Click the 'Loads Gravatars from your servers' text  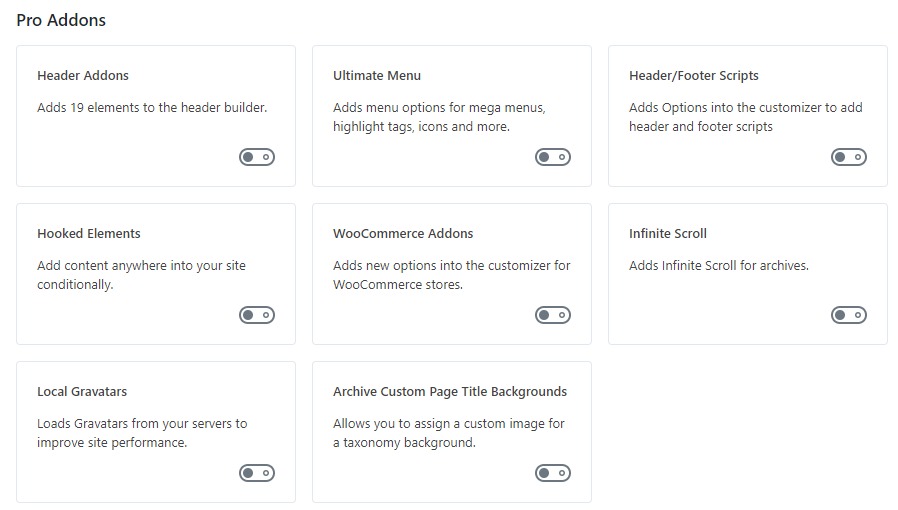pos(142,423)
